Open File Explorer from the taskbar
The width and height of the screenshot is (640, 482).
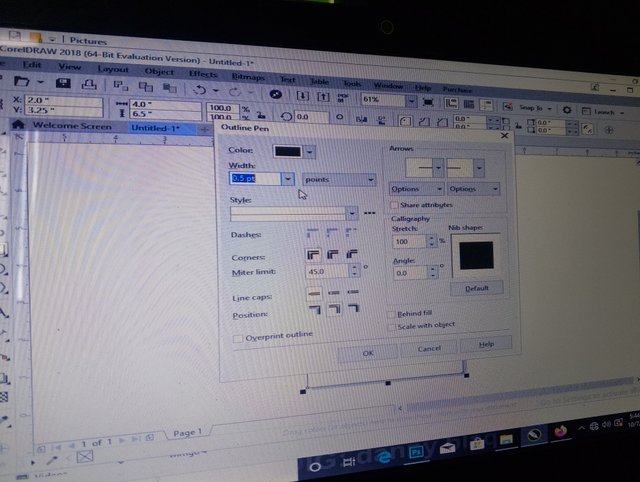point(506,439)
